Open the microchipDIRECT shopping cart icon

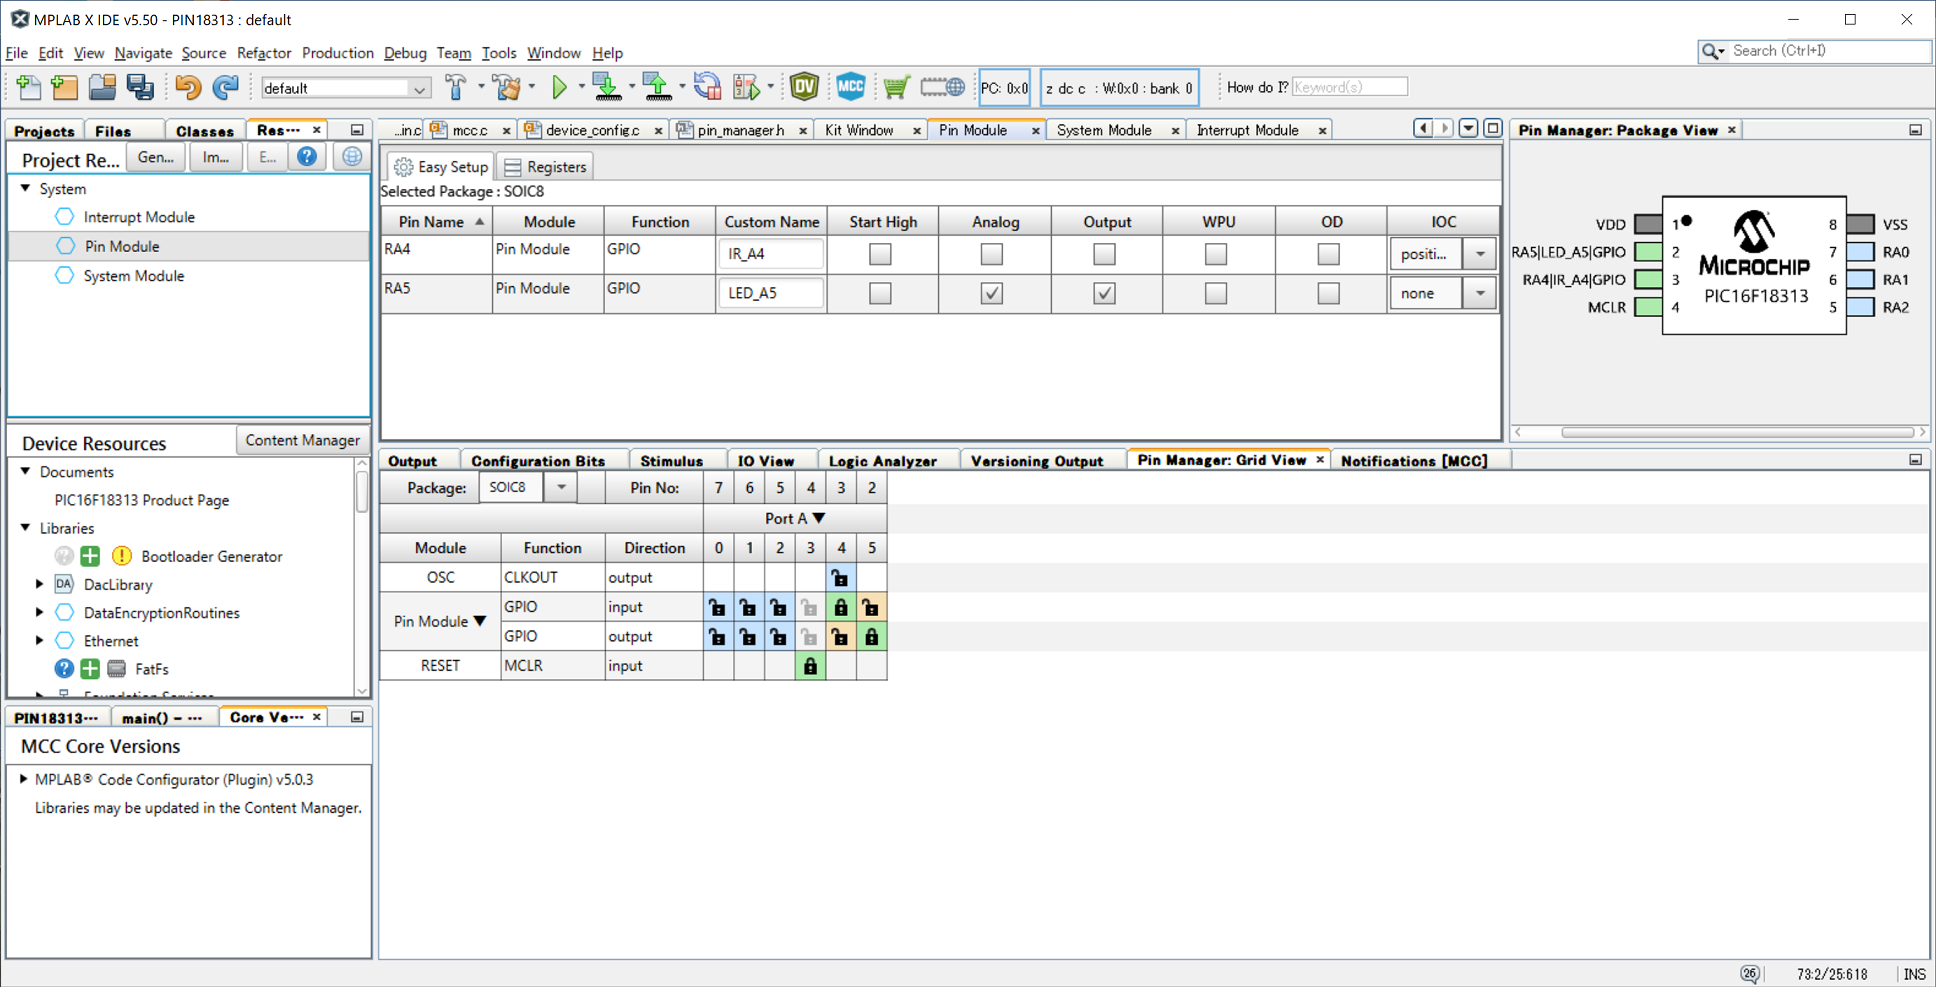[x=896, y=88]
